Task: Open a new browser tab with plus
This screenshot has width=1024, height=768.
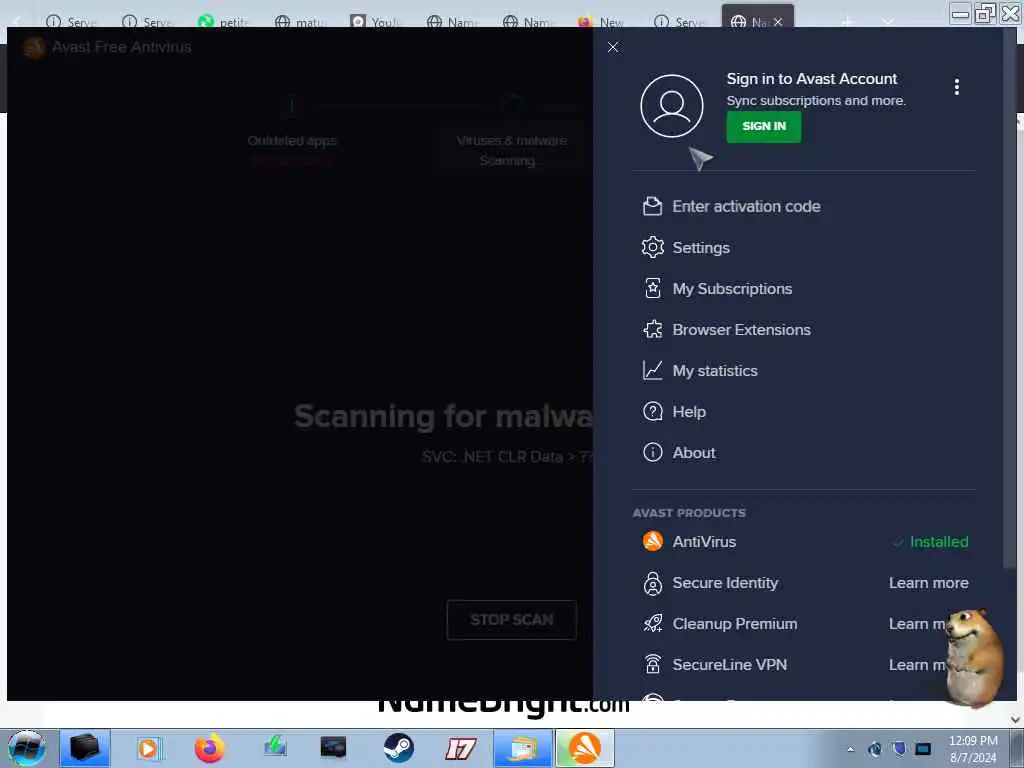Action: (848, 22)
